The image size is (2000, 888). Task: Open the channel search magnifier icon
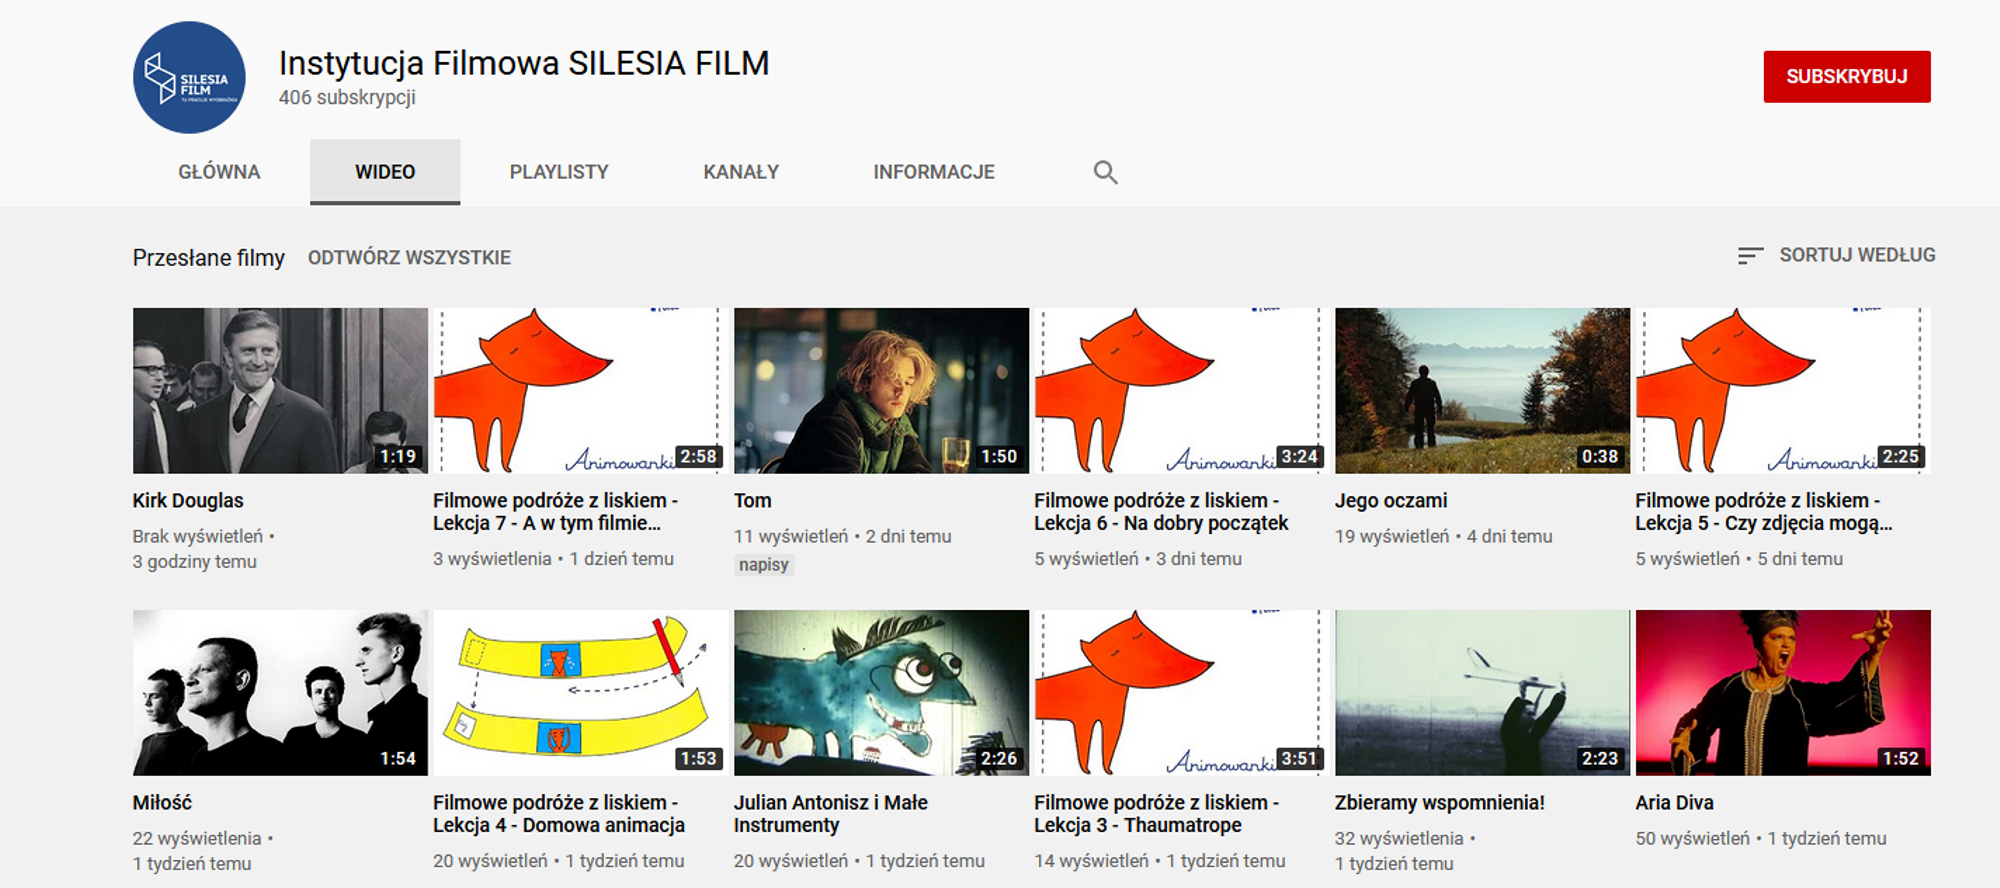1105,172
